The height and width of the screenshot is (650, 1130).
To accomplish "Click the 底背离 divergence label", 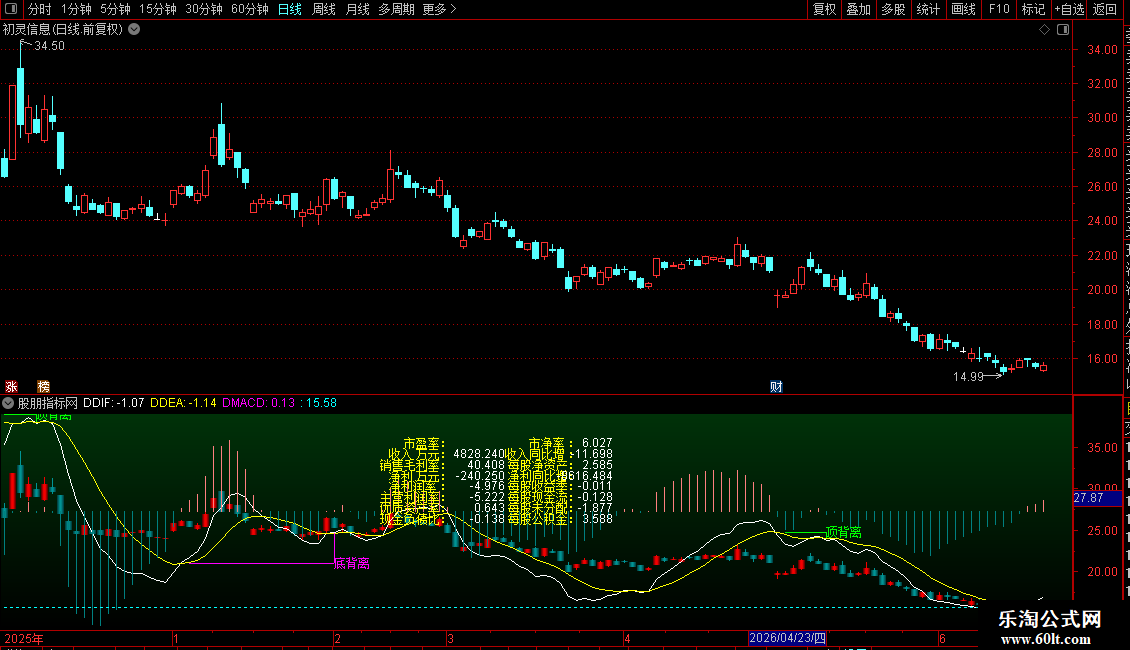I will click(352, 564).
